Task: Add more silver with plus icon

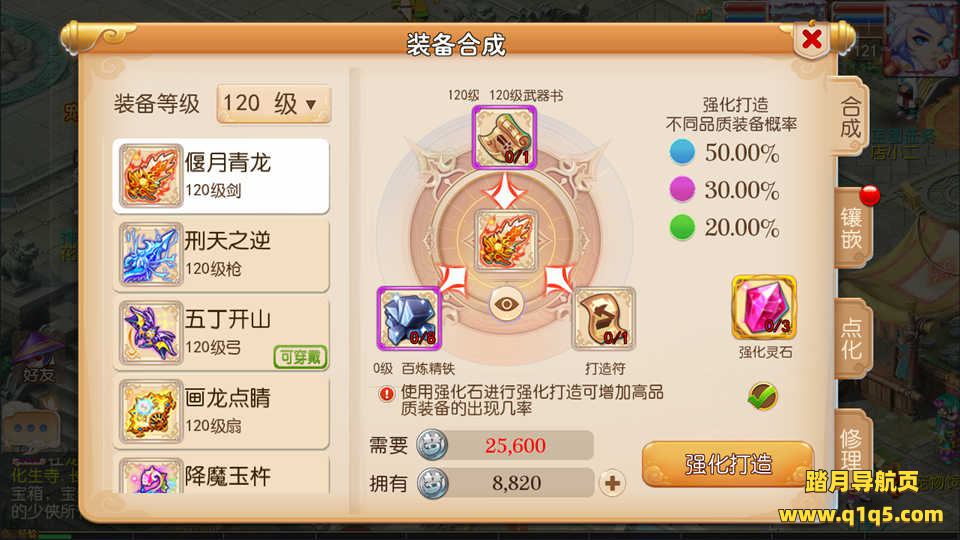Action: point(612,483)
